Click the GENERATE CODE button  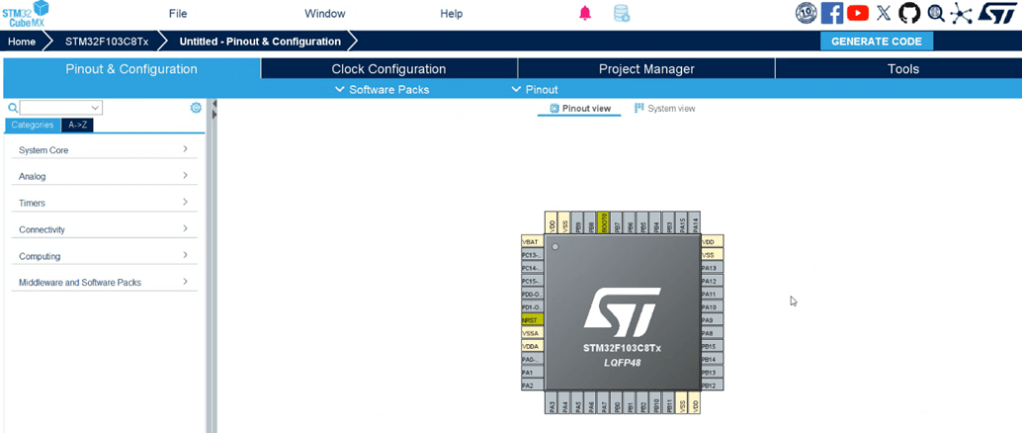click(x=876, y=41)
